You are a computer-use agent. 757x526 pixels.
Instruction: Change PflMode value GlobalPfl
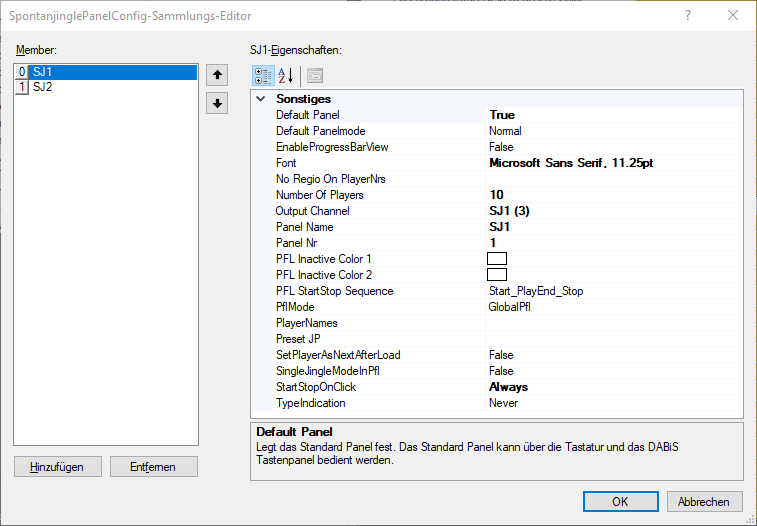click(614, 306)
